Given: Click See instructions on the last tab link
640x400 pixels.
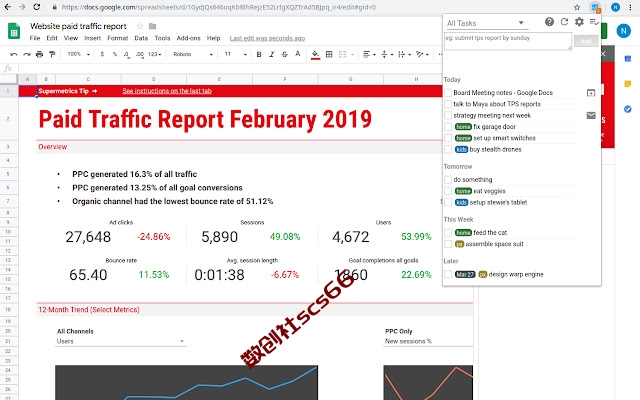Looking at the screenshot, I should [167, 91].
